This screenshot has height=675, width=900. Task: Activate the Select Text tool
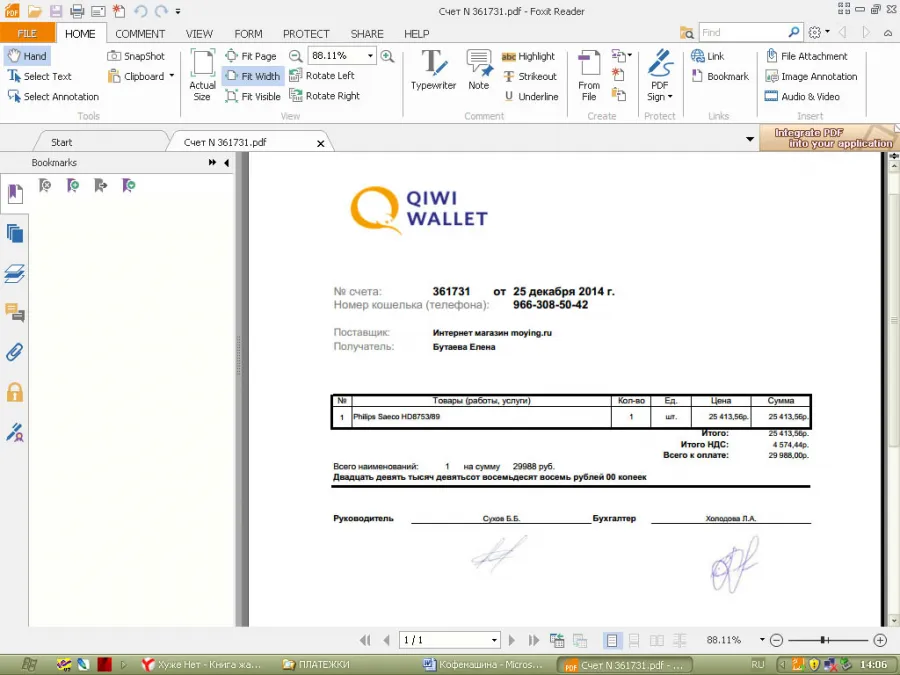tap(39, 76)
